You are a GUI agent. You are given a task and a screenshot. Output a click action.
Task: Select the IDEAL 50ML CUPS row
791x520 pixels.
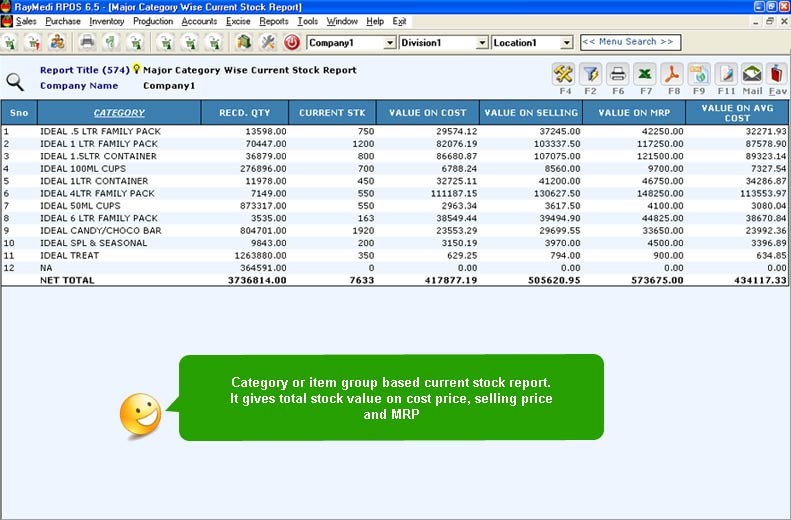tap(394, 206)
